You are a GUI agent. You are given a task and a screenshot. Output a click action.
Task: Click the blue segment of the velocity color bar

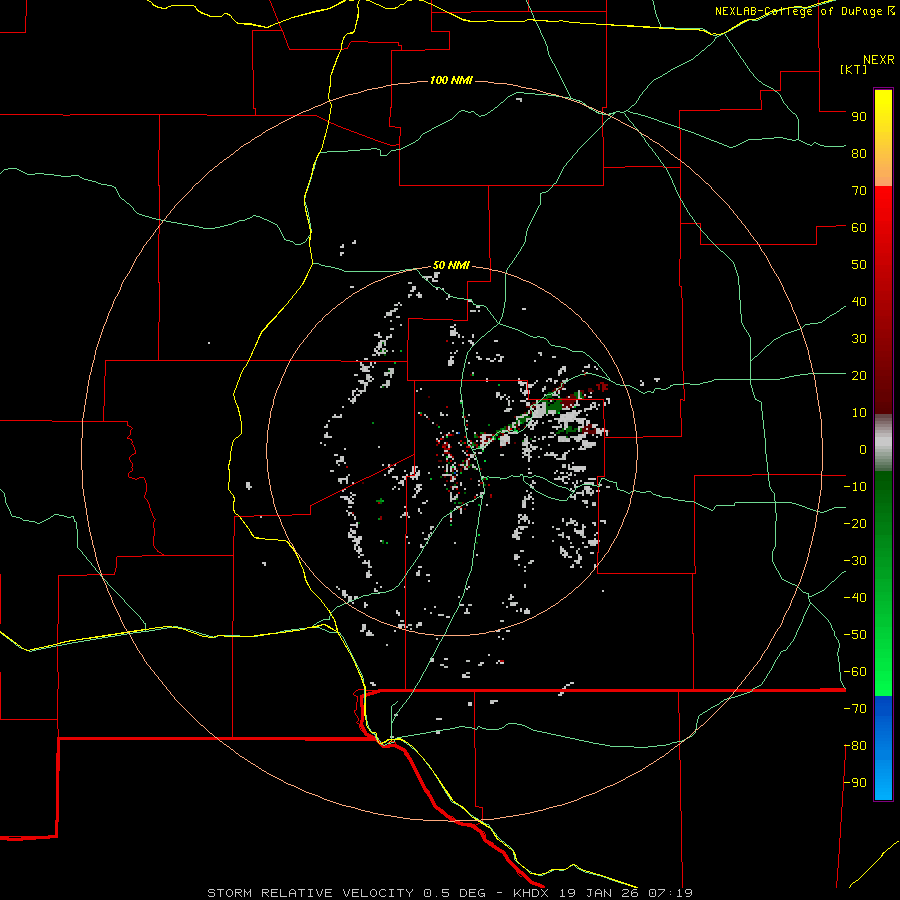tap(883, 748)
